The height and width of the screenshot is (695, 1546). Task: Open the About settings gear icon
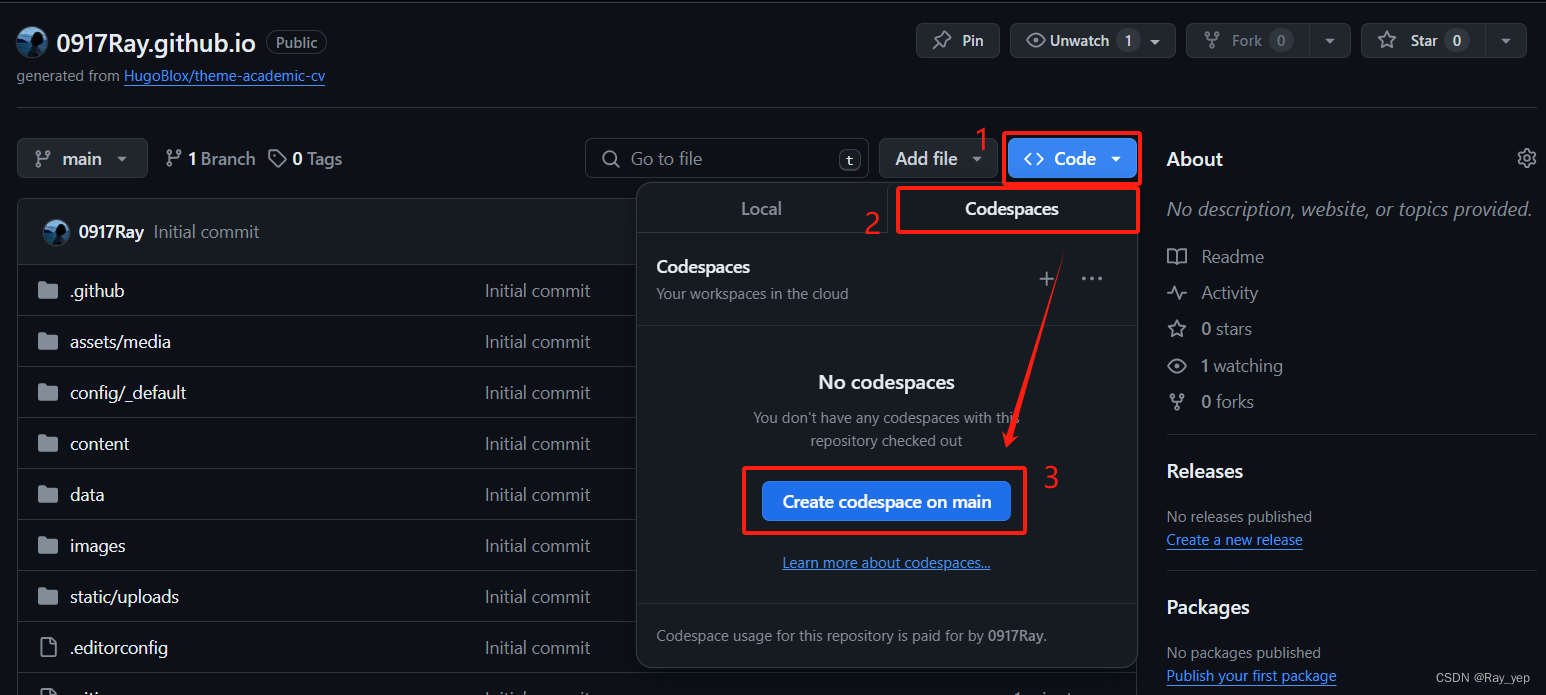coord(1526,158)
